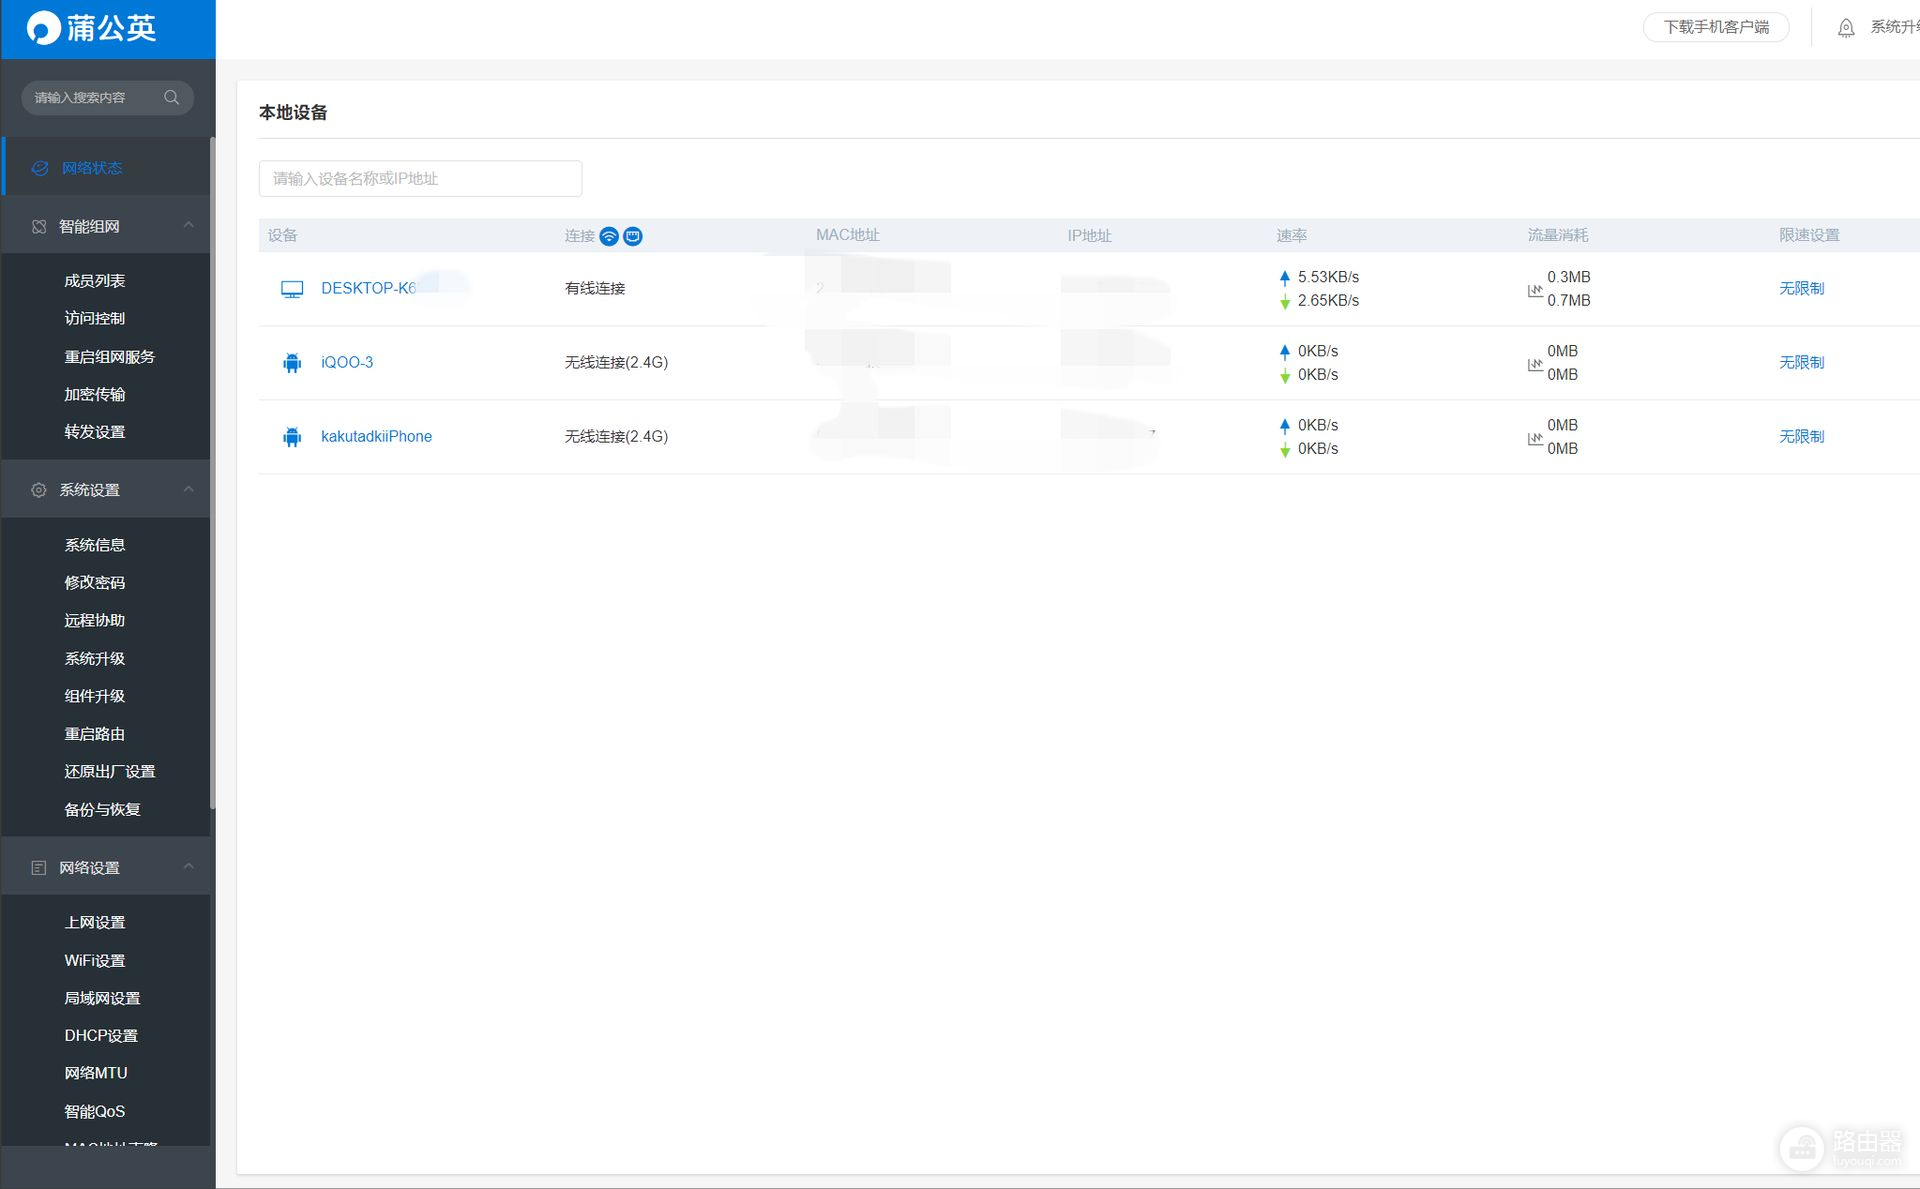Click the search magnifier icon in sidebar

pyautogui.click(x=172, y=97)
